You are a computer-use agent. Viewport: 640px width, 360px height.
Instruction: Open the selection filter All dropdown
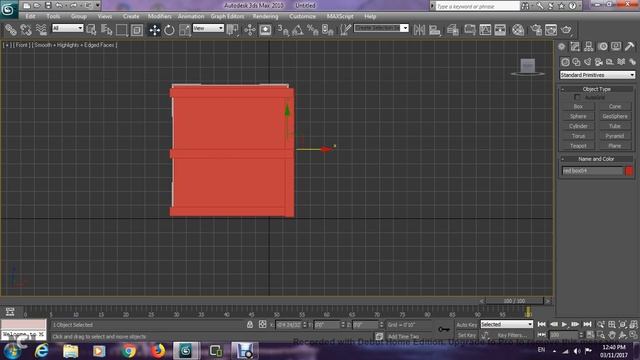(x=67, y=28)
